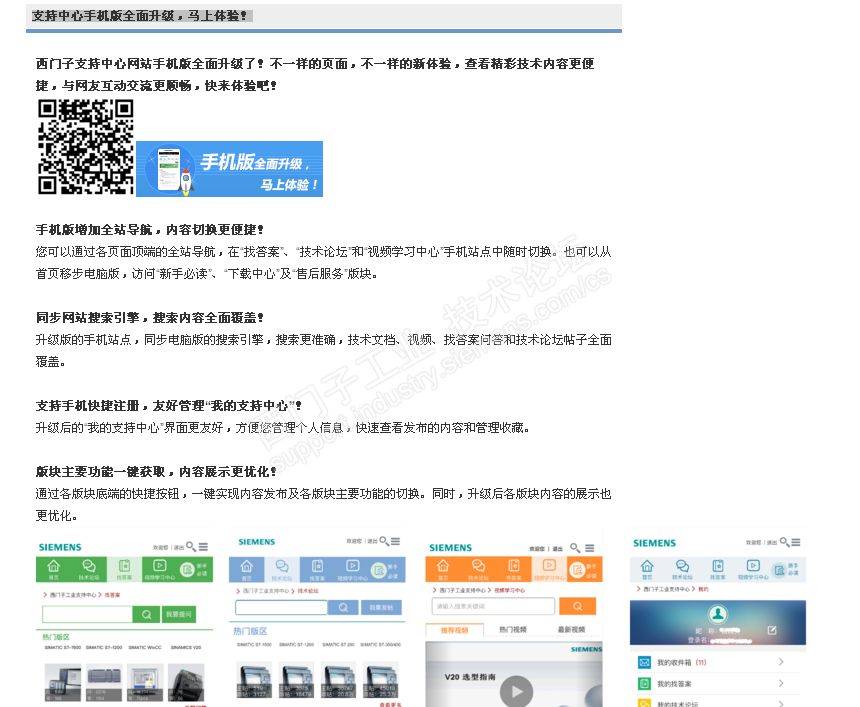The width and height of the screenshot is (860, 707).
Task: Click the home icon in the green phone screenshot
Action: 53,565
